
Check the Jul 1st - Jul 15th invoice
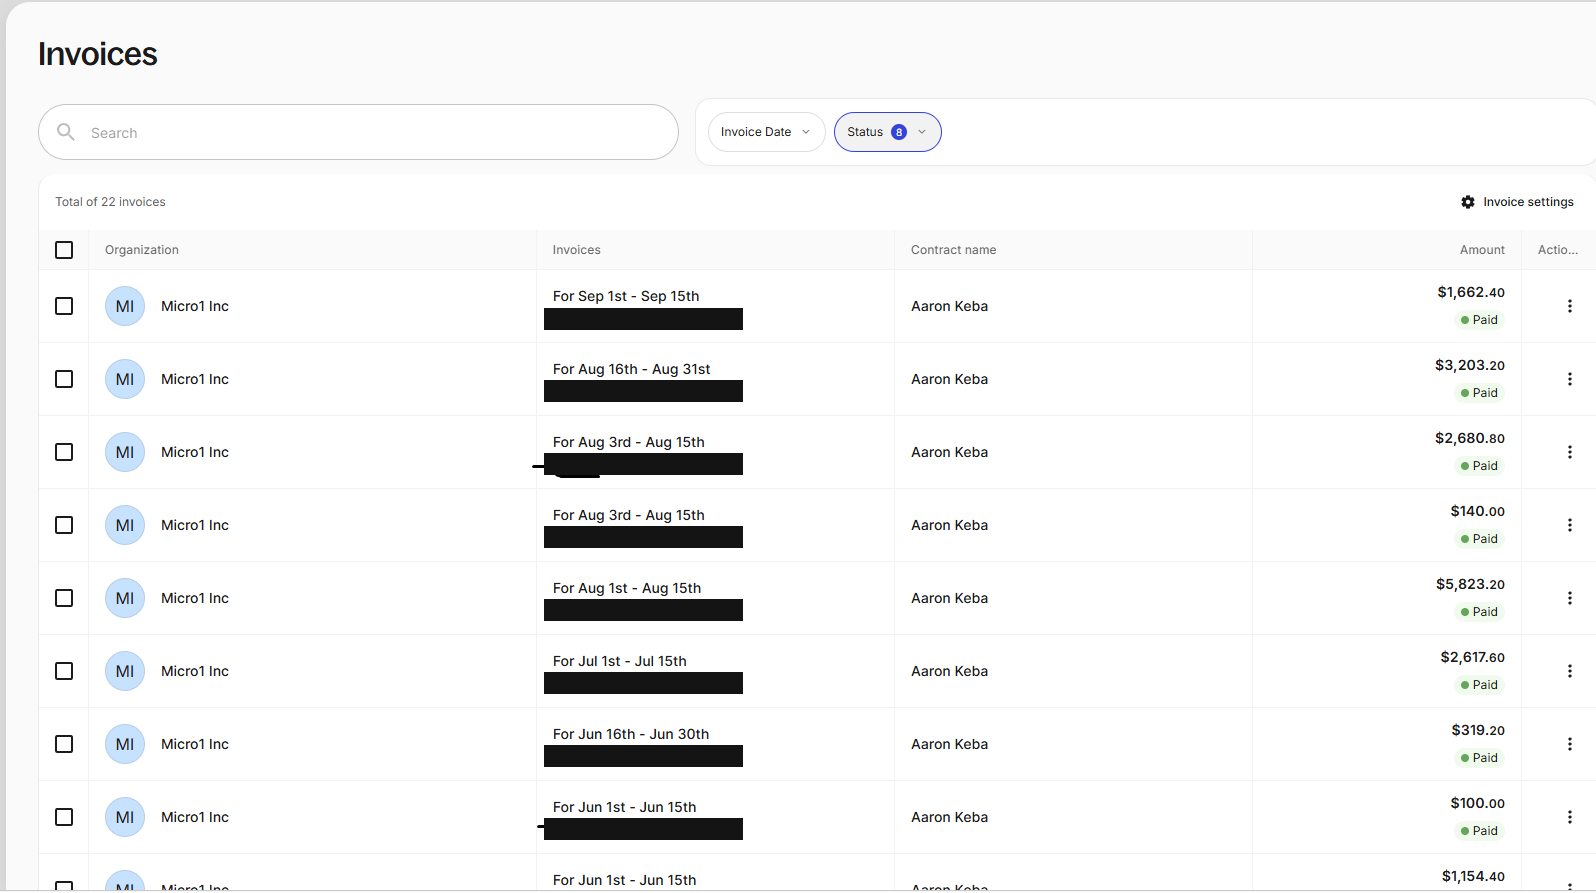(64, 671)
